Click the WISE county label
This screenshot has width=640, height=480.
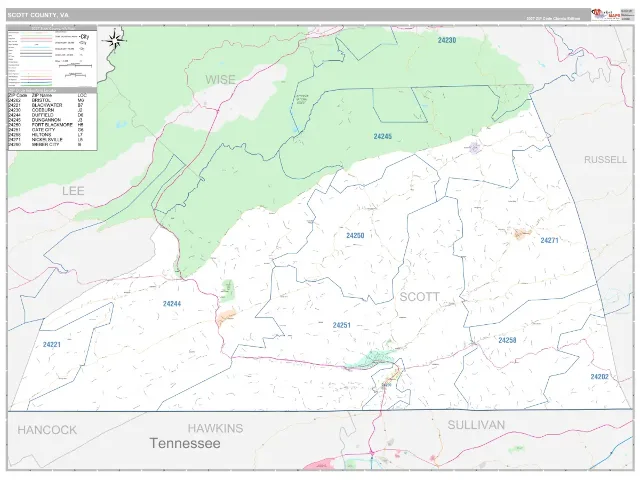coord(220,80)
